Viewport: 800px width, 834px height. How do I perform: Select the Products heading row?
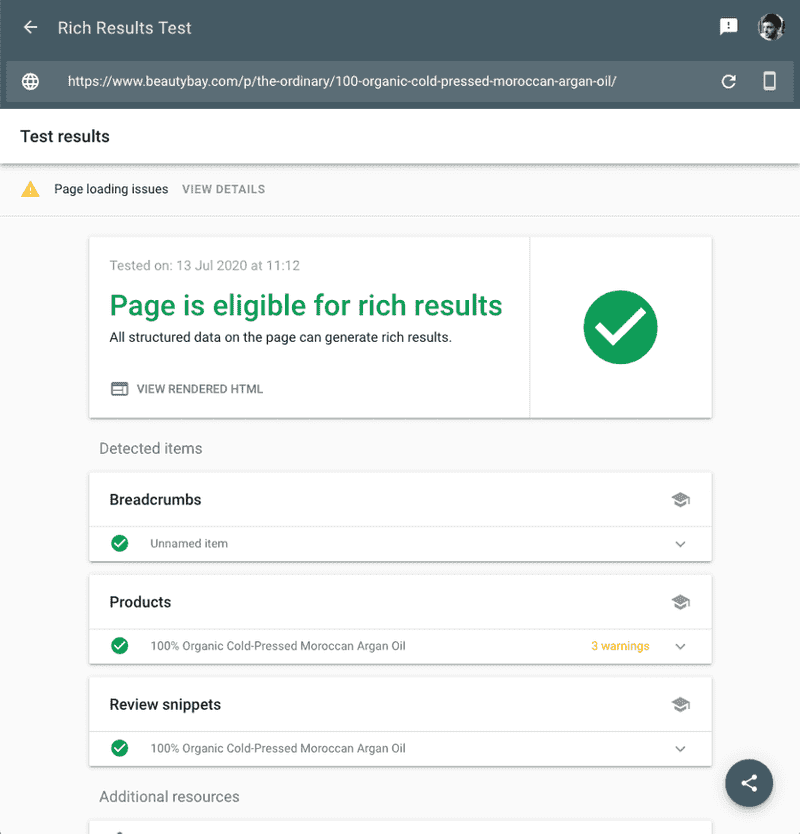400,602
